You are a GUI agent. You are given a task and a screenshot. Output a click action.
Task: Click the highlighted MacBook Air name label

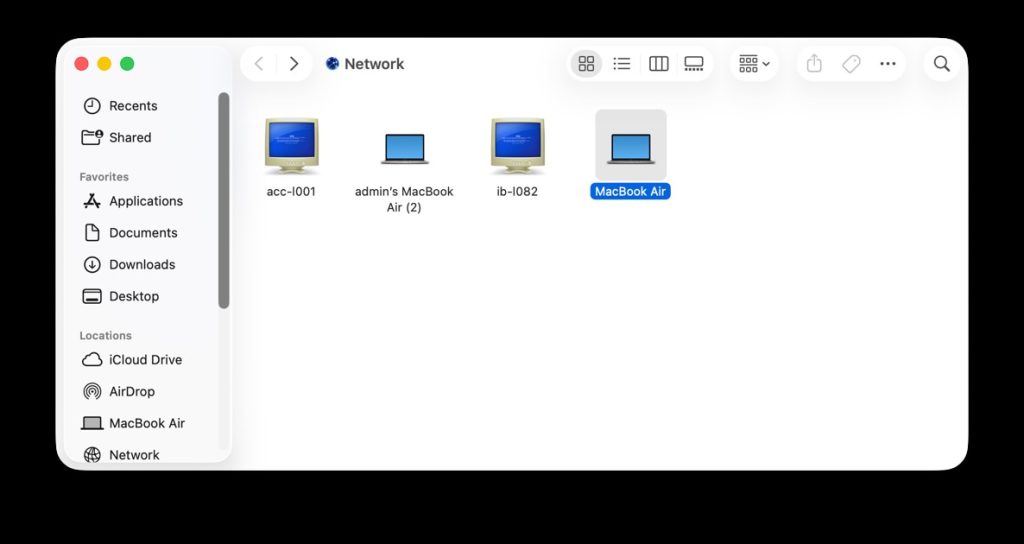coord(630,191)
